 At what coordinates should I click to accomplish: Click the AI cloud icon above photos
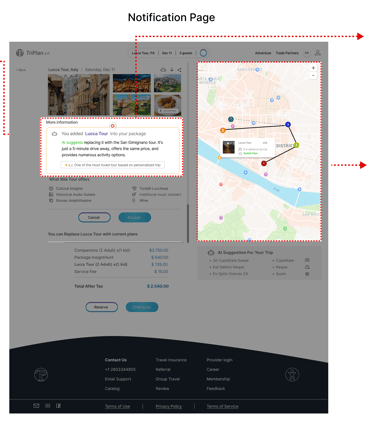tap(163, 70)
